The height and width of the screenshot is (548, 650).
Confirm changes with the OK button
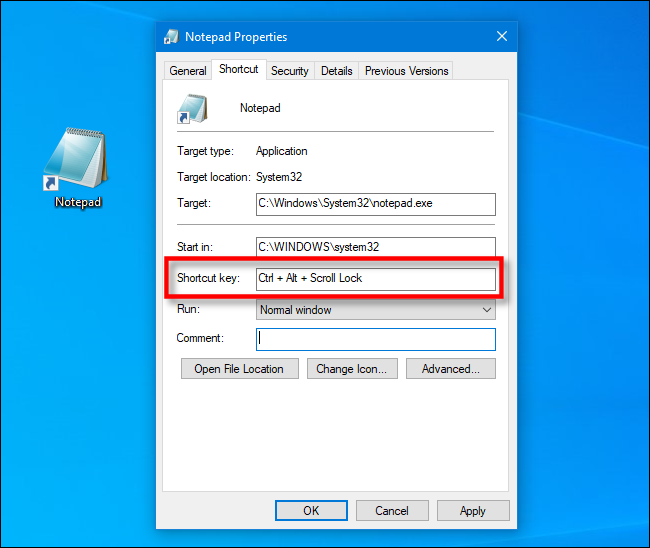(x=311, y=511)
